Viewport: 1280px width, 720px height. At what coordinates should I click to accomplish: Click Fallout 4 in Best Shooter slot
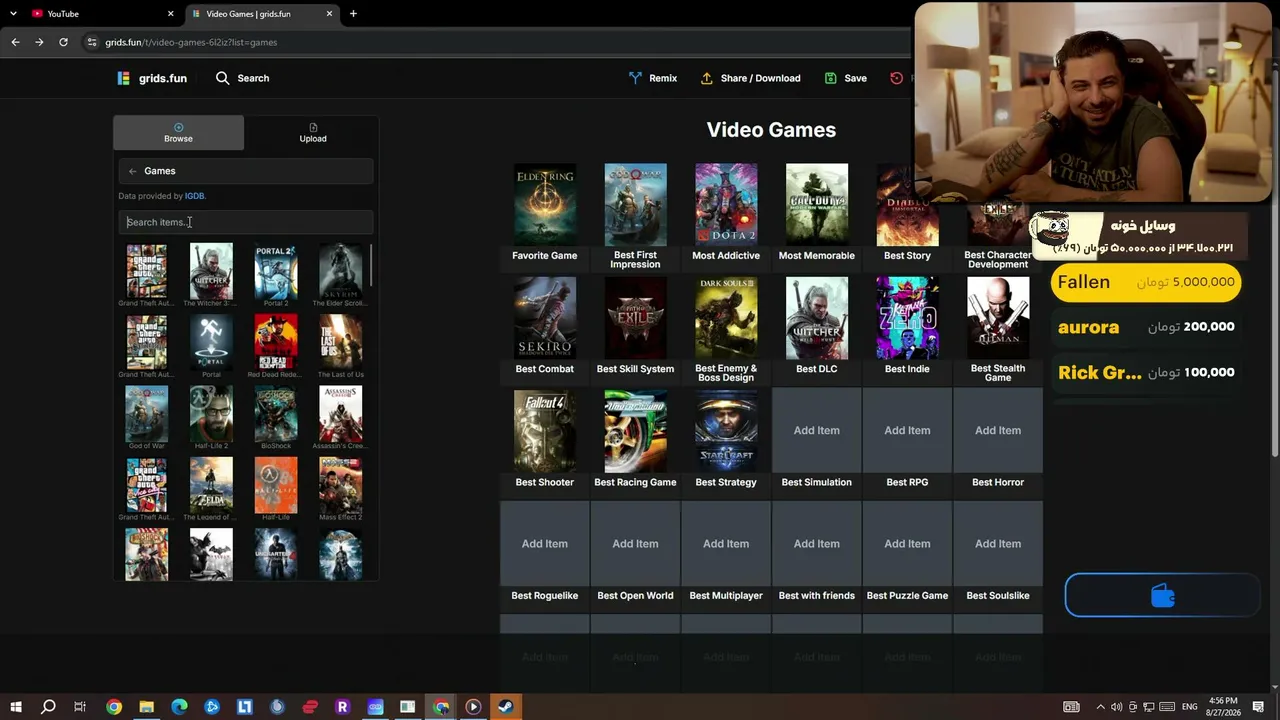[544, 431]
